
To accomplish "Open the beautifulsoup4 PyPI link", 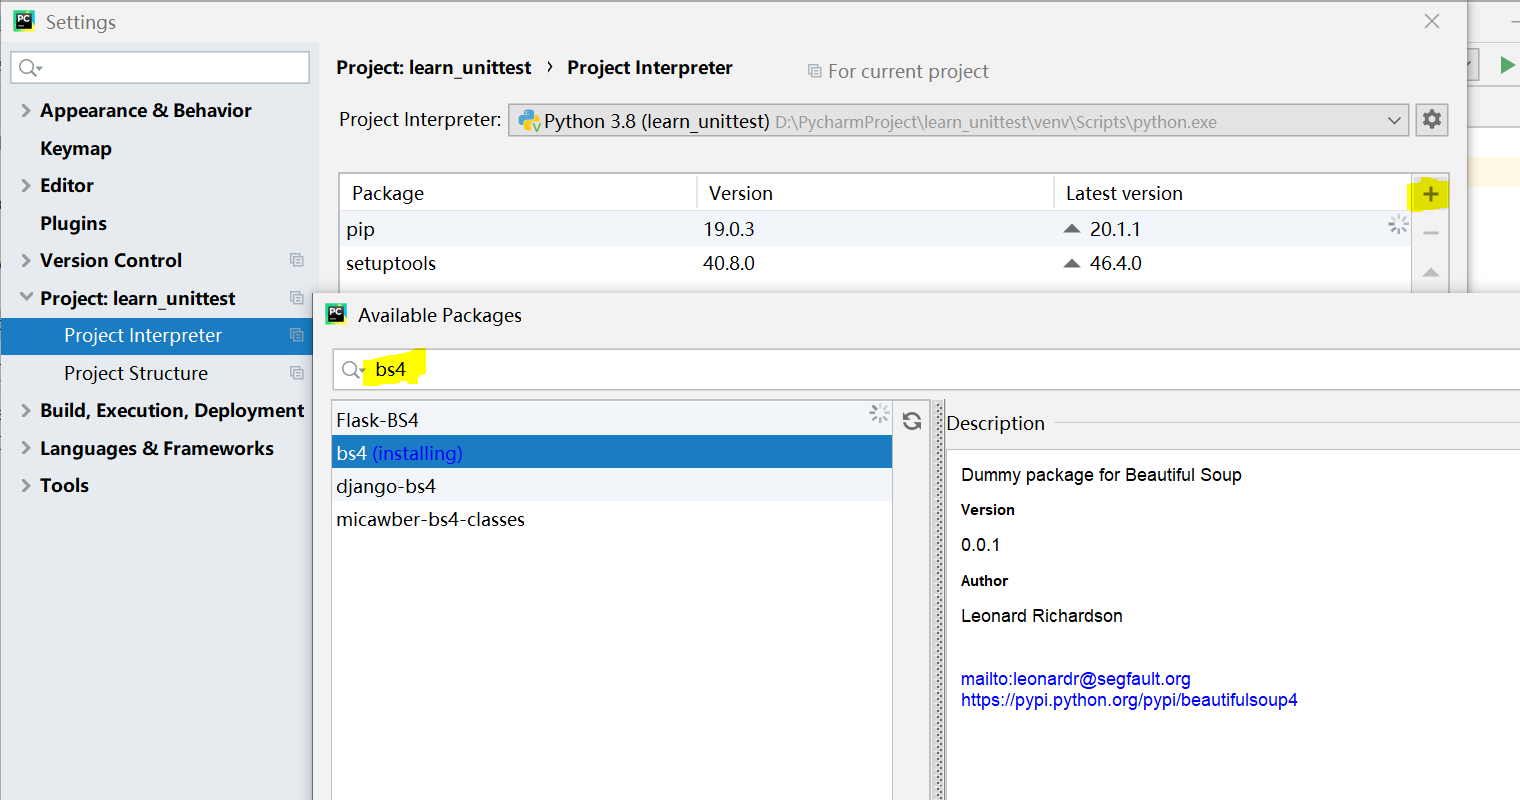I will pyautogui.click(x=1129, y=700).
